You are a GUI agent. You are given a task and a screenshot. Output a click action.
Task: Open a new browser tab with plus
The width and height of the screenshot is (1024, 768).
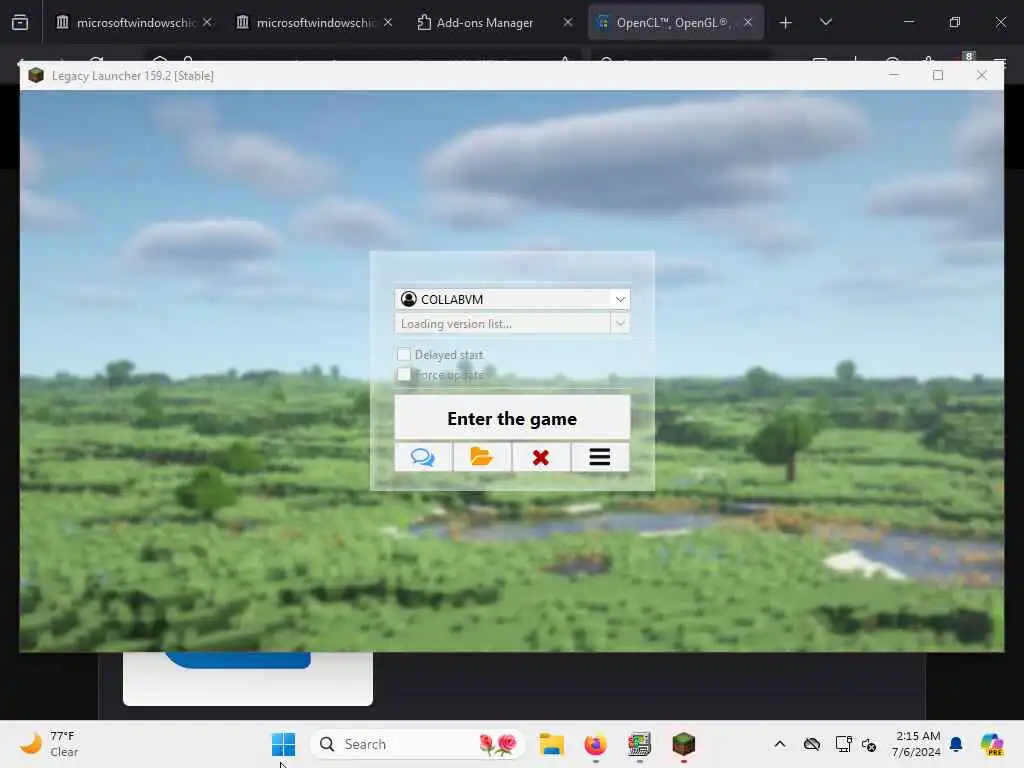pos(786,23)
